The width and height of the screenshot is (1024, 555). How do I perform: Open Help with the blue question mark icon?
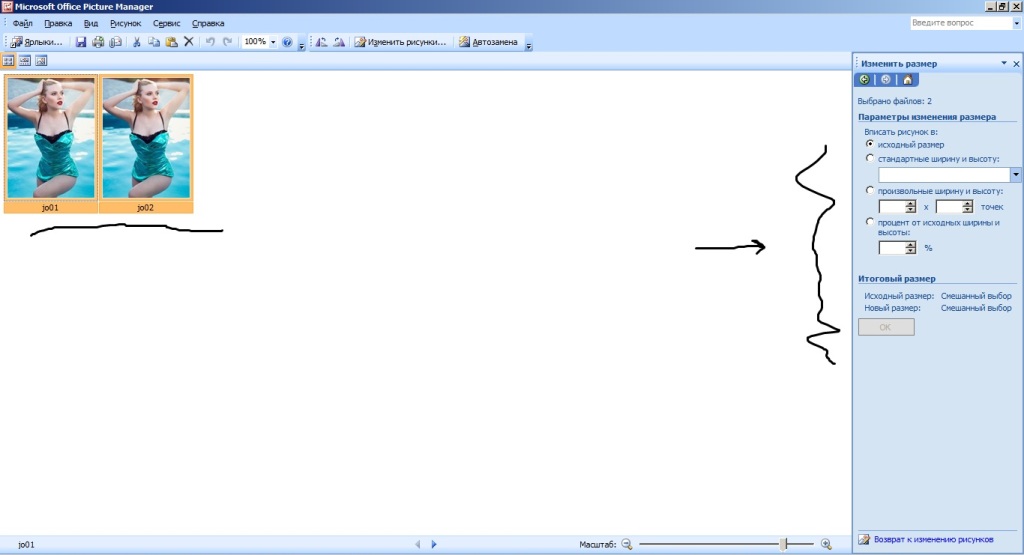pyautogui.click(x=287, y=42)
